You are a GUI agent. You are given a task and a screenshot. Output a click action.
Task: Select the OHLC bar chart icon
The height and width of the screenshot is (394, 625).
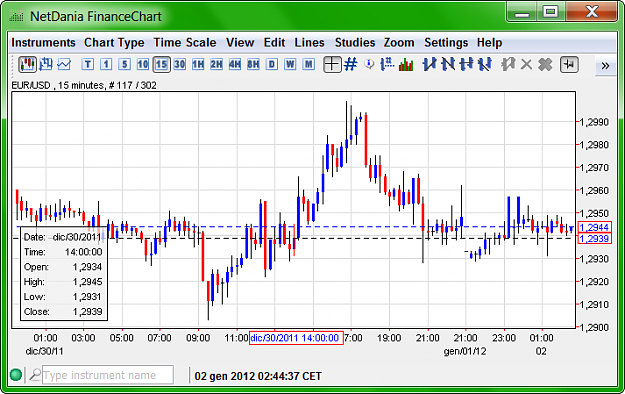[46, 64]
